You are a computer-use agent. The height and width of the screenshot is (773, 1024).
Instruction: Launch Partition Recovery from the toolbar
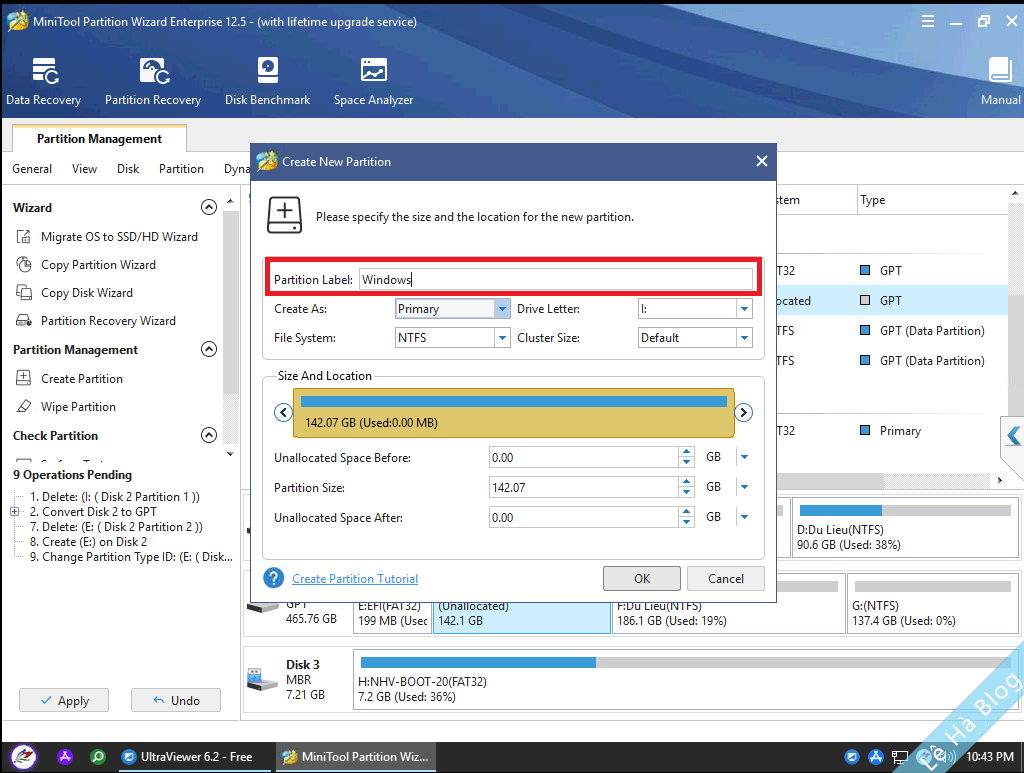[153, 81]
